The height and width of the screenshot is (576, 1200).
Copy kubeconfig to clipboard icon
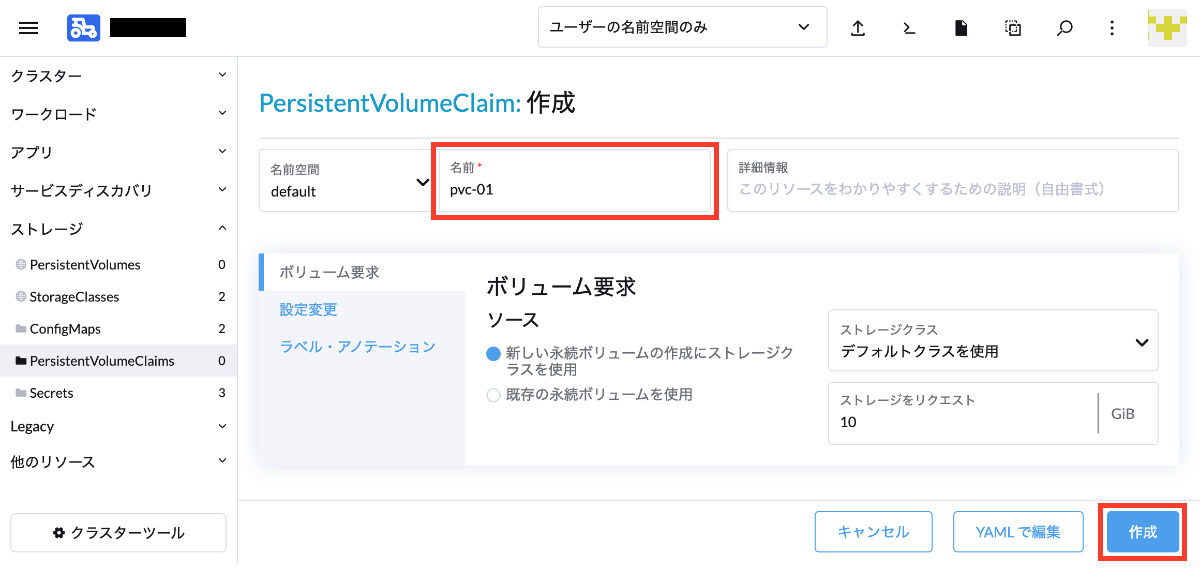coord(1013,28)
